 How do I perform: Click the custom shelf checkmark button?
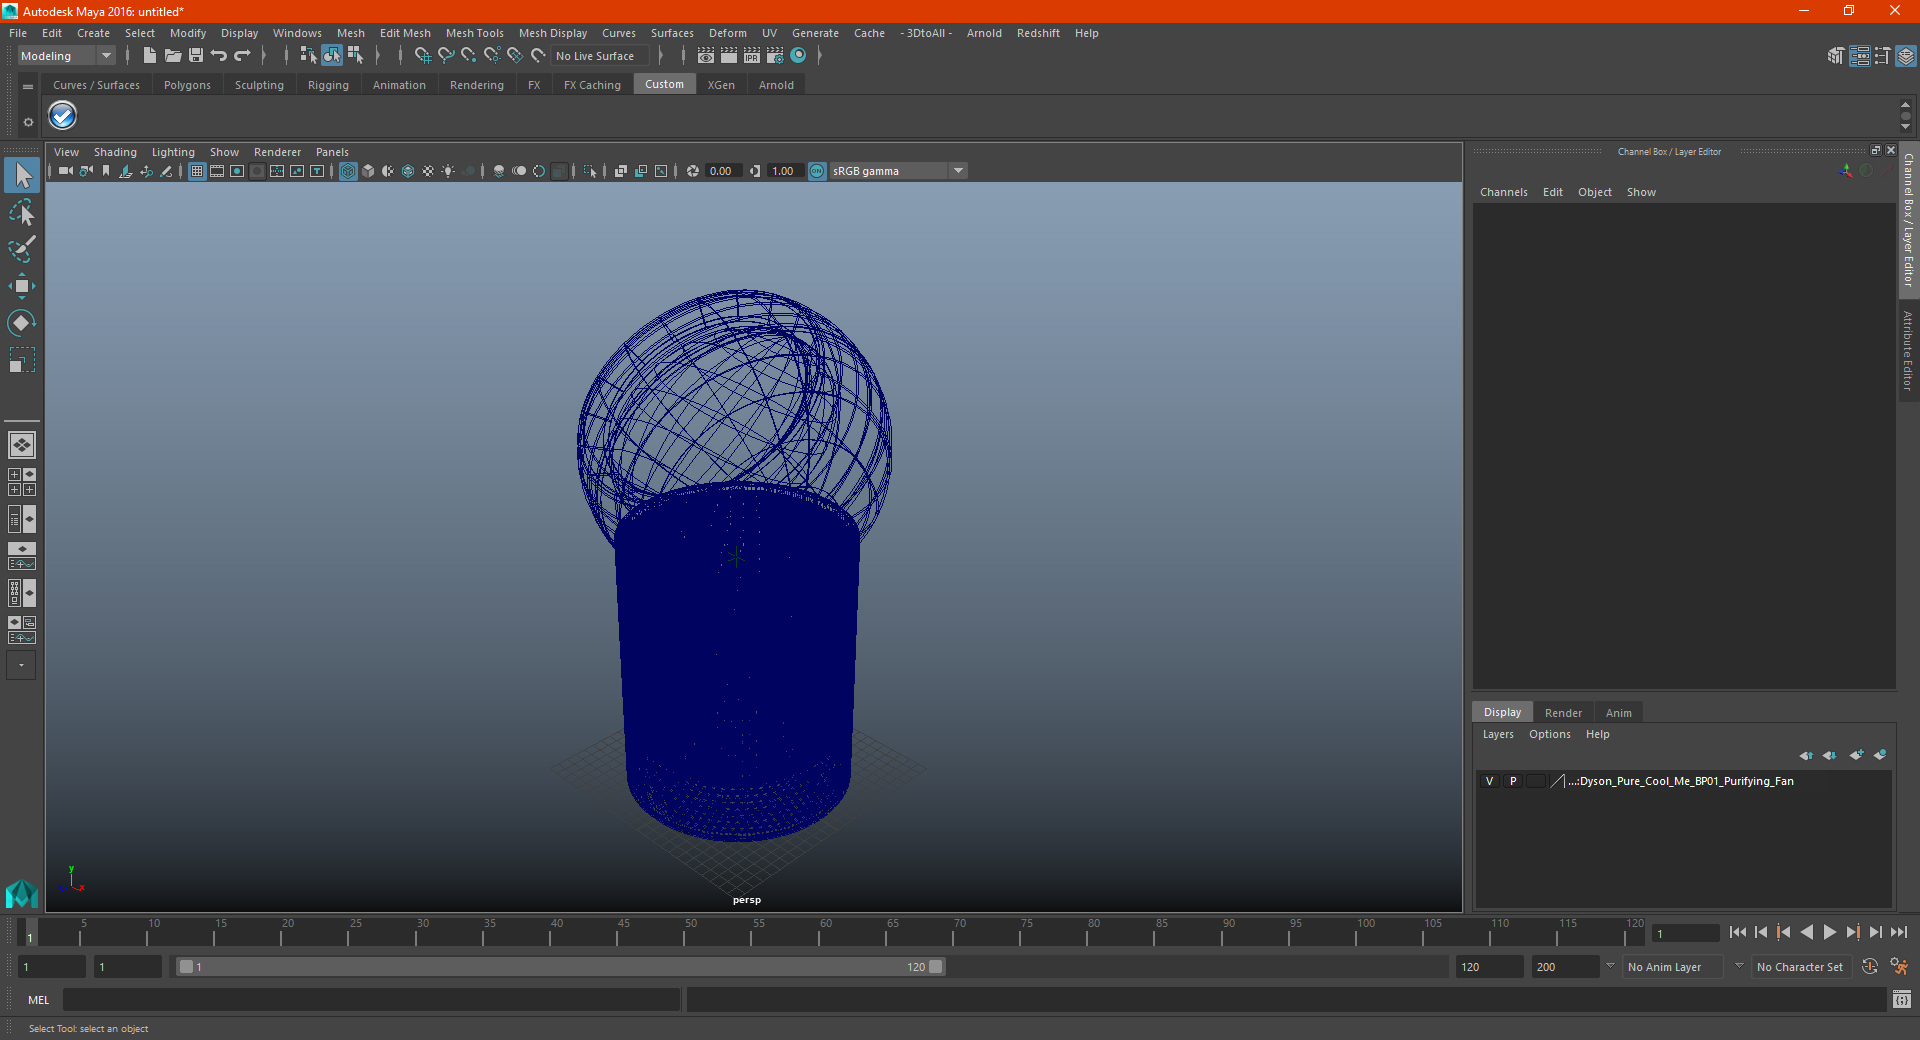coord(62,116)
